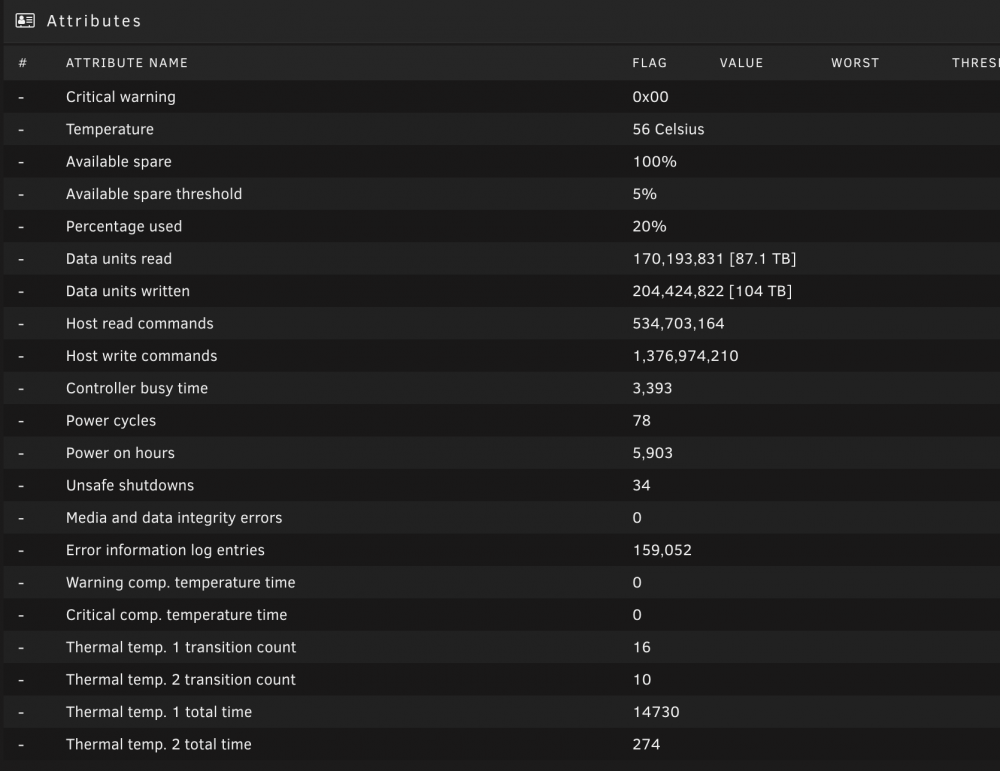Select the Controller busy time attribute
This screenshot has width=1000, height=771.
tap(136, 388)
